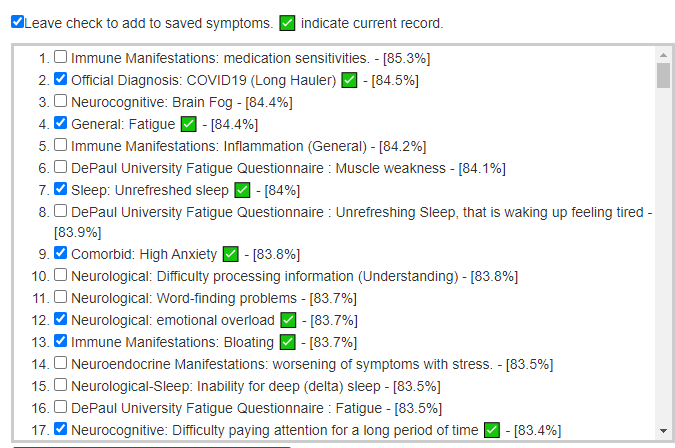The height and width of the screenshot is (448, 675).
Task: Uncheck 'Leave check to add to saved symptoms'
Action: [x=18, y=22]
